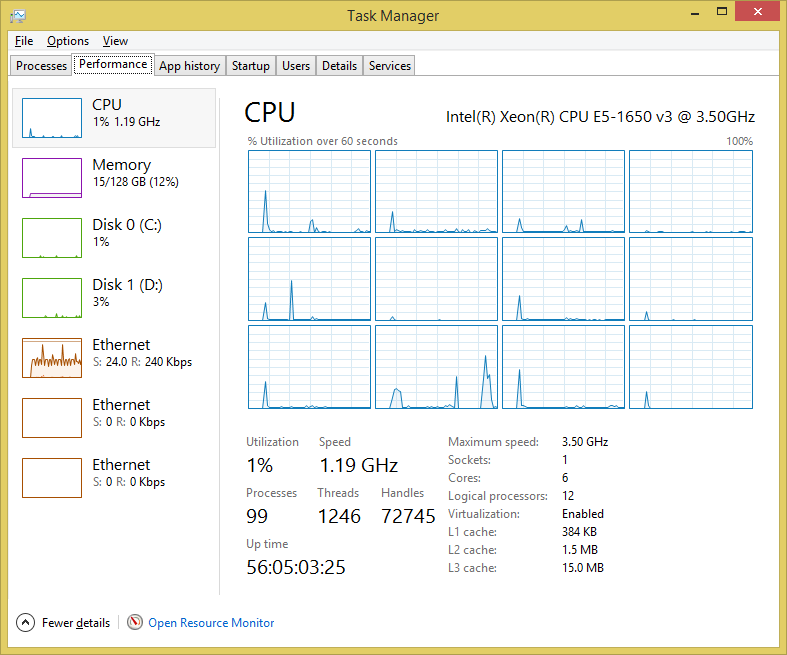
Task: Open the File menu
Action: pos(24,41)
